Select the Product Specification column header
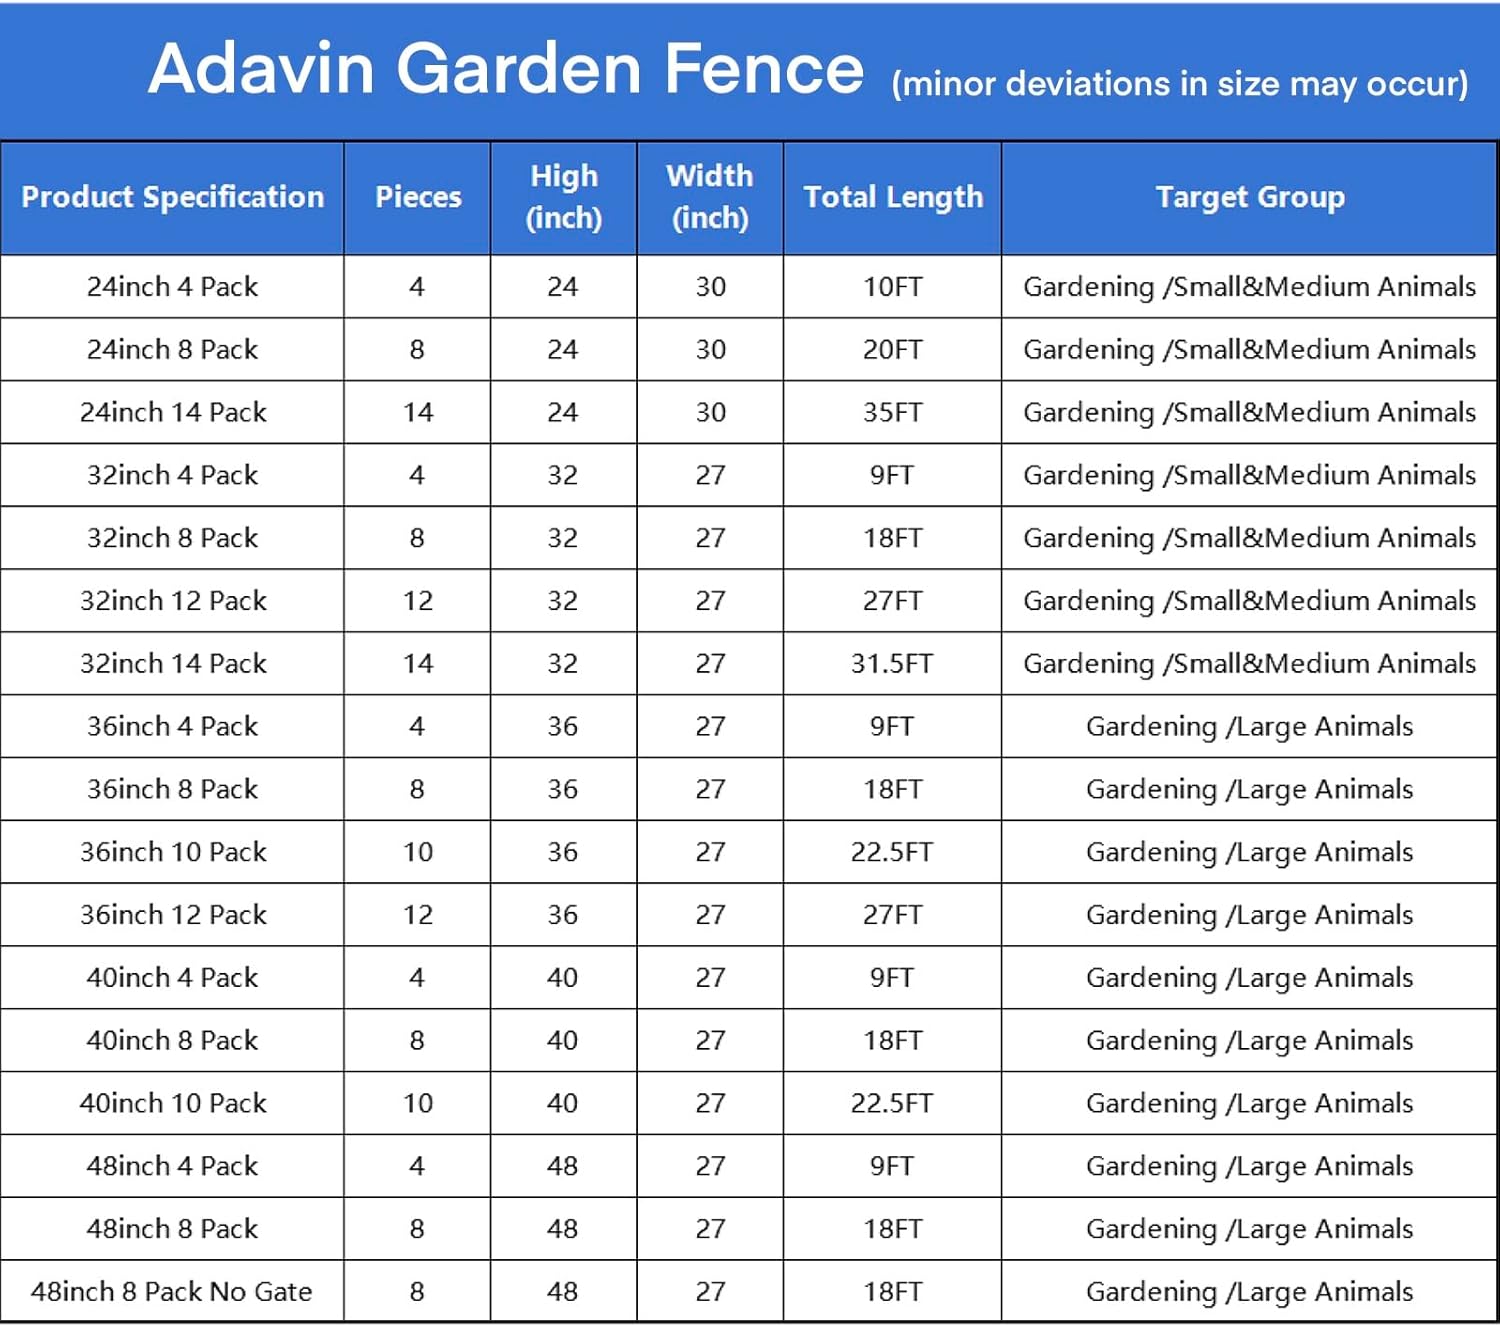The height and width of the screenshot is (1327, 1500). [172, 197]
